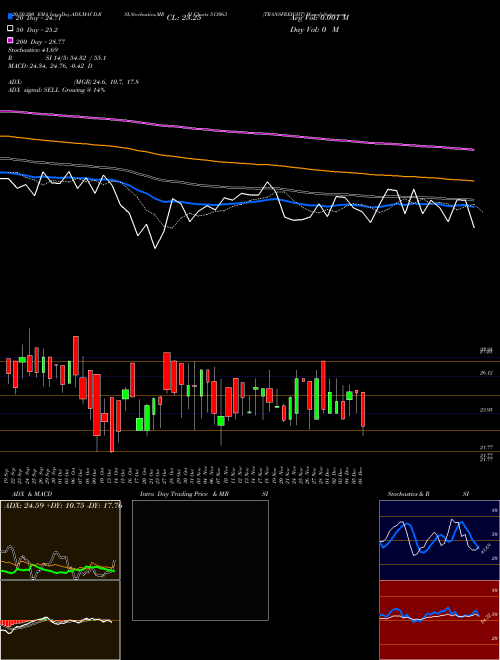Click the 'MACD: 24.34, 24.76, -0.42 D' readout
Viewport: 500px width, 660px height.
click(51, 66)
